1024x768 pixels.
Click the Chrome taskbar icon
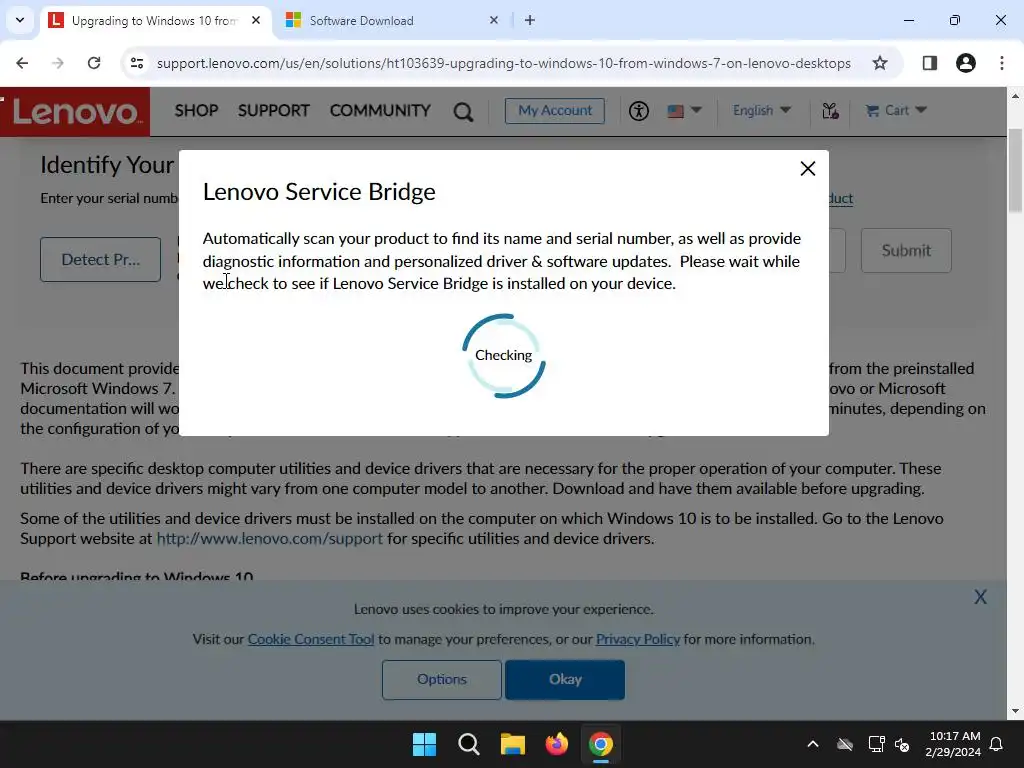click(601, 744)
